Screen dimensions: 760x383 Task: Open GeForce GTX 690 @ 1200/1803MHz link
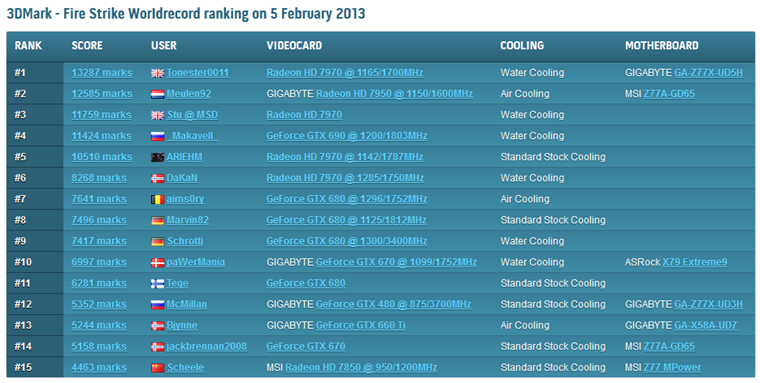pyautogui.click(x=347, y=136)
